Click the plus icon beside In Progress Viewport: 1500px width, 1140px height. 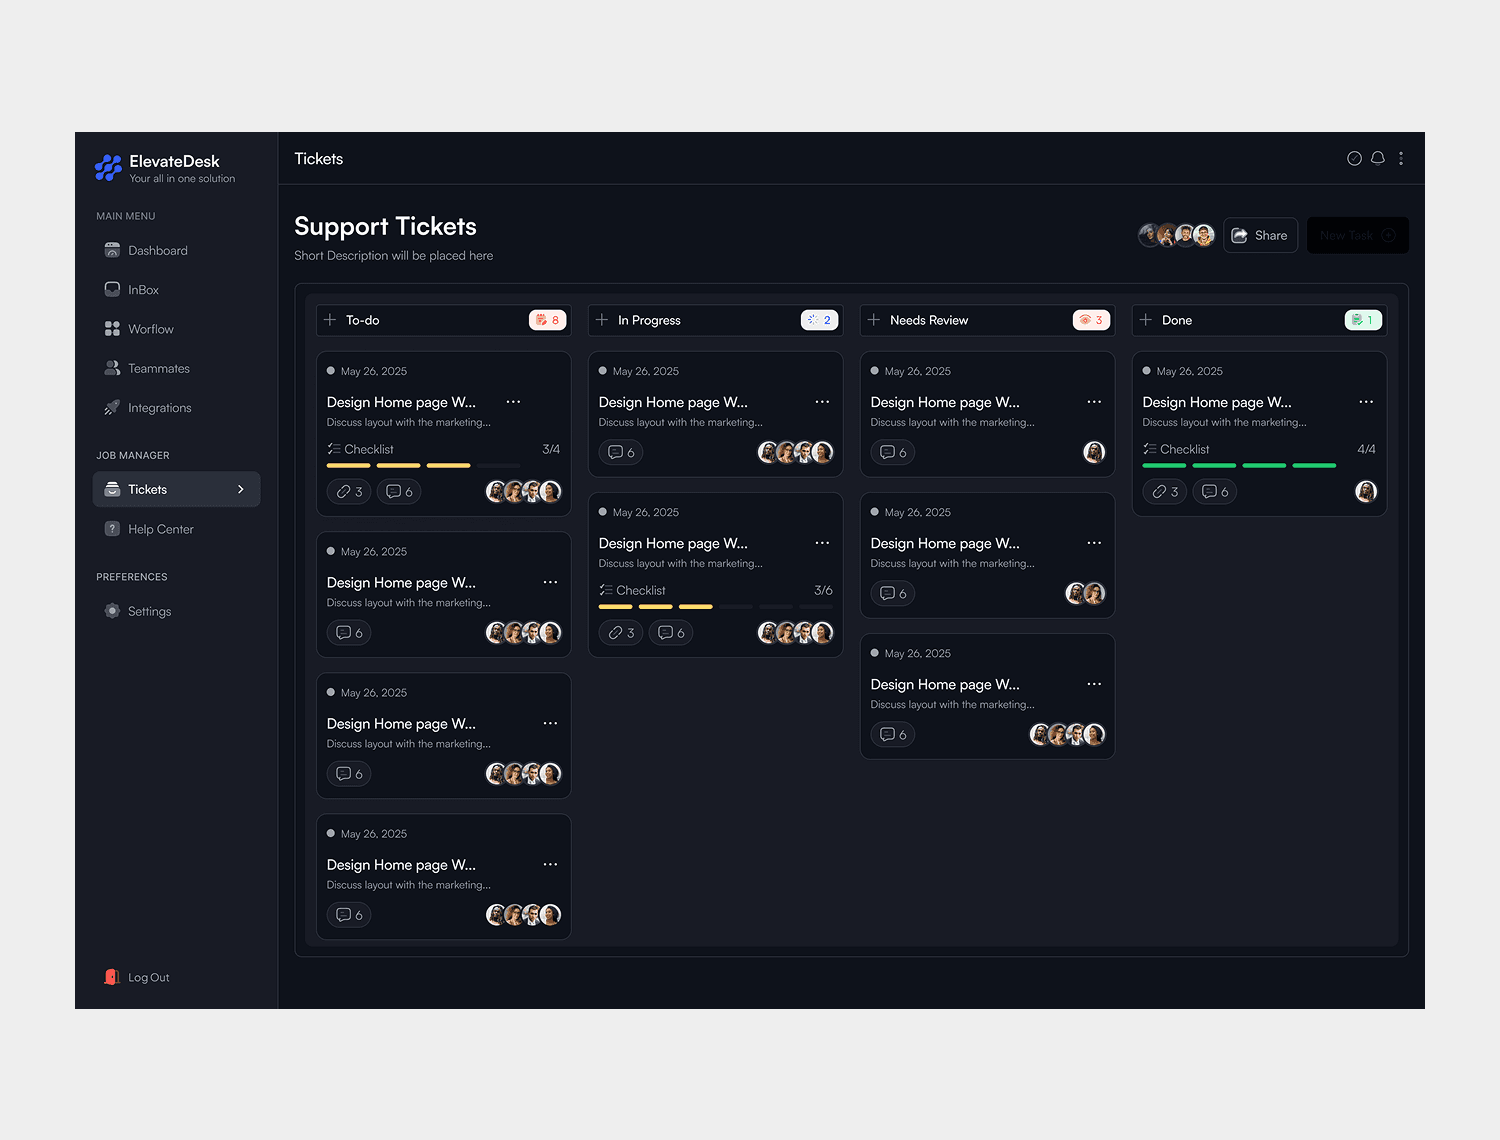[602, 320]
